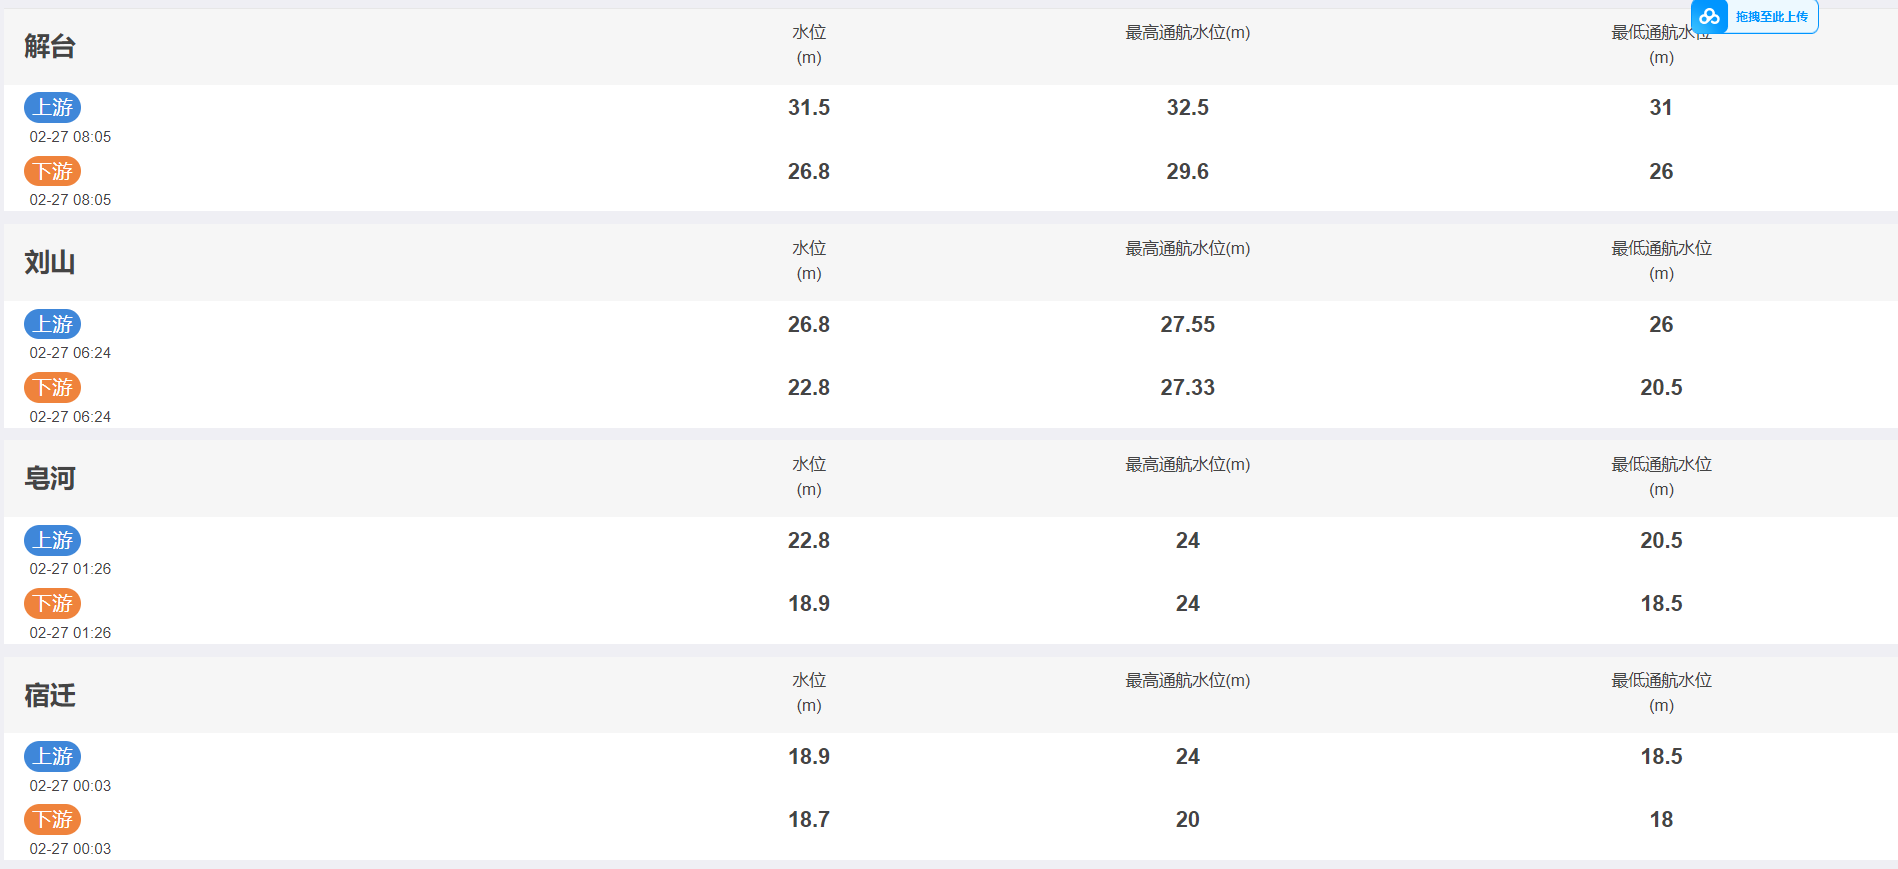Select the 上游 badge under 解台

53,107
